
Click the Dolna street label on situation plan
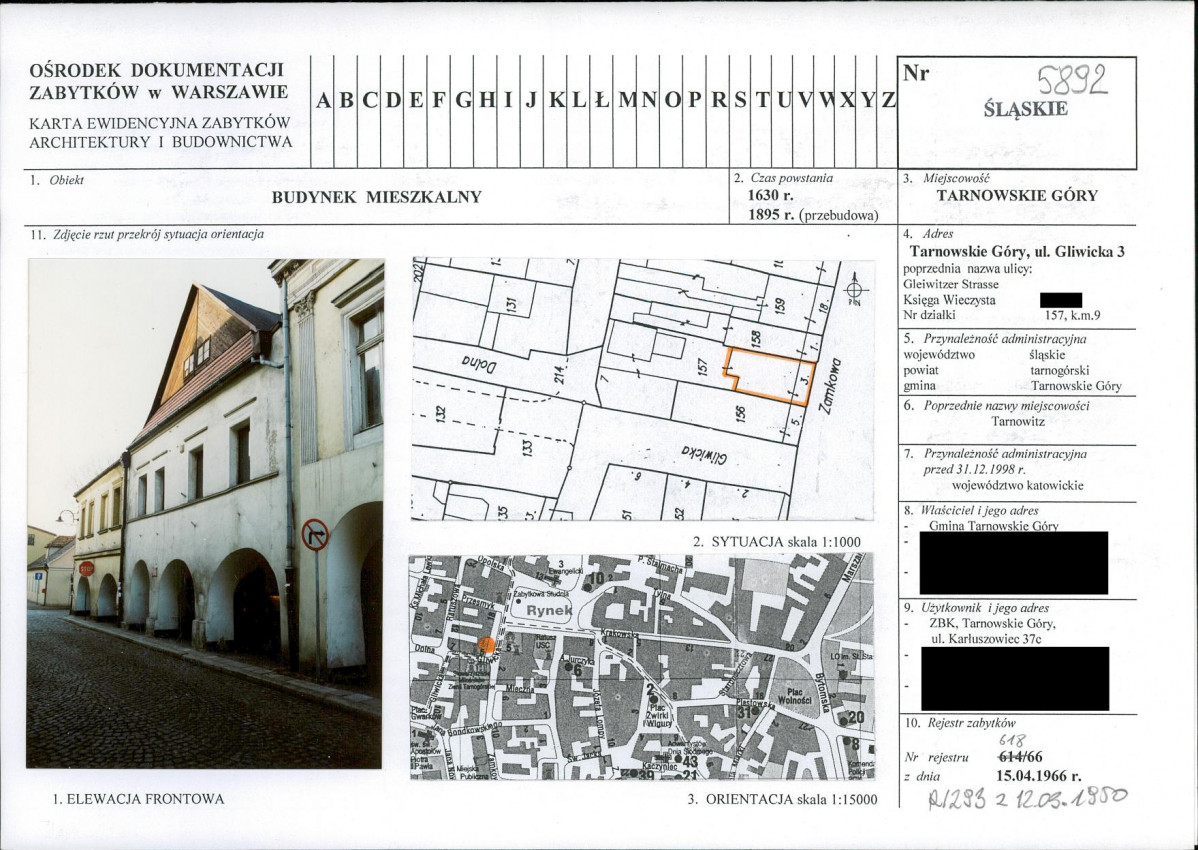[478, 364]
